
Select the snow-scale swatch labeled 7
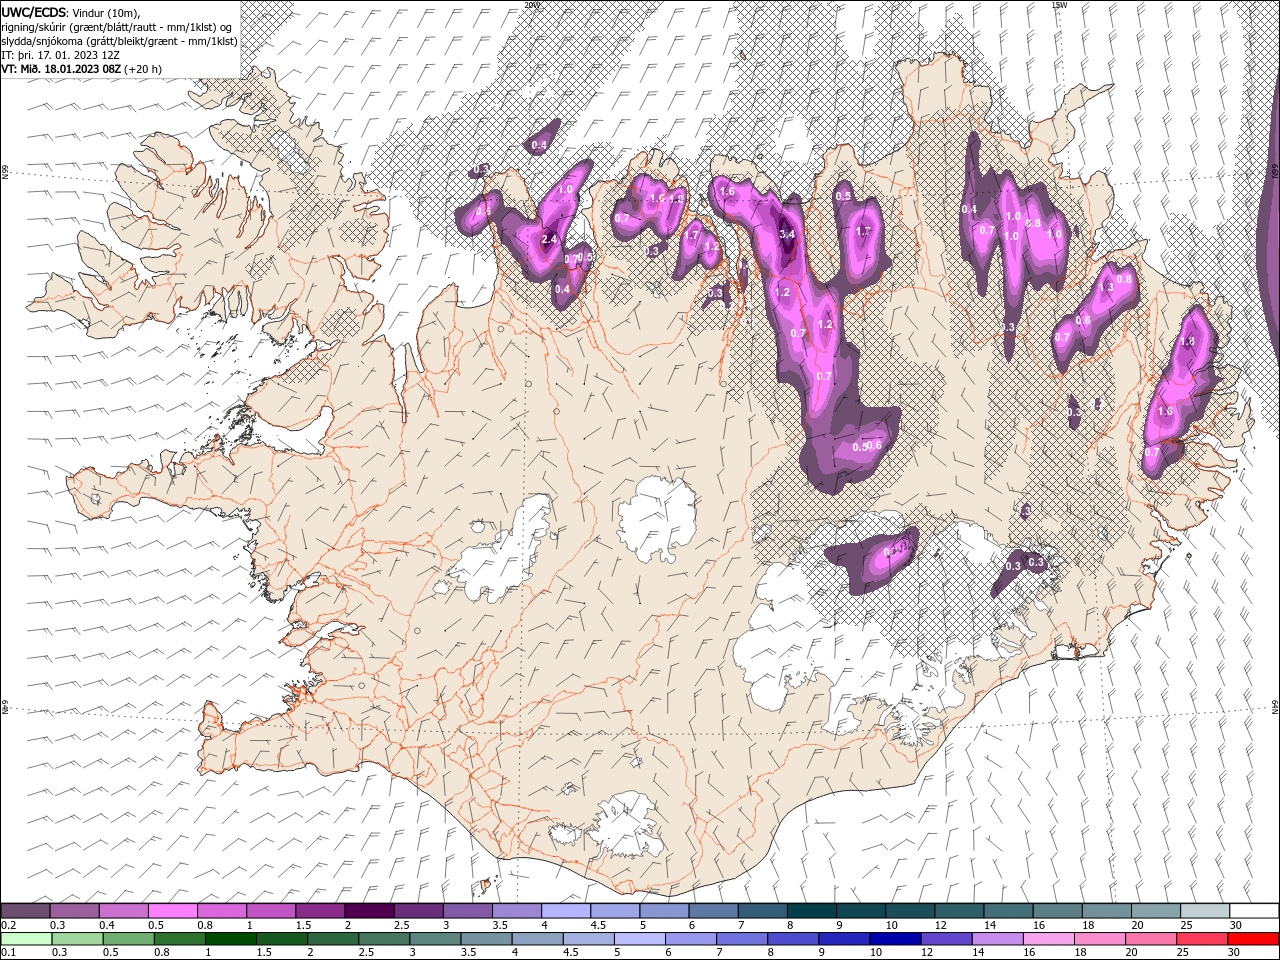tap(761, 911)
